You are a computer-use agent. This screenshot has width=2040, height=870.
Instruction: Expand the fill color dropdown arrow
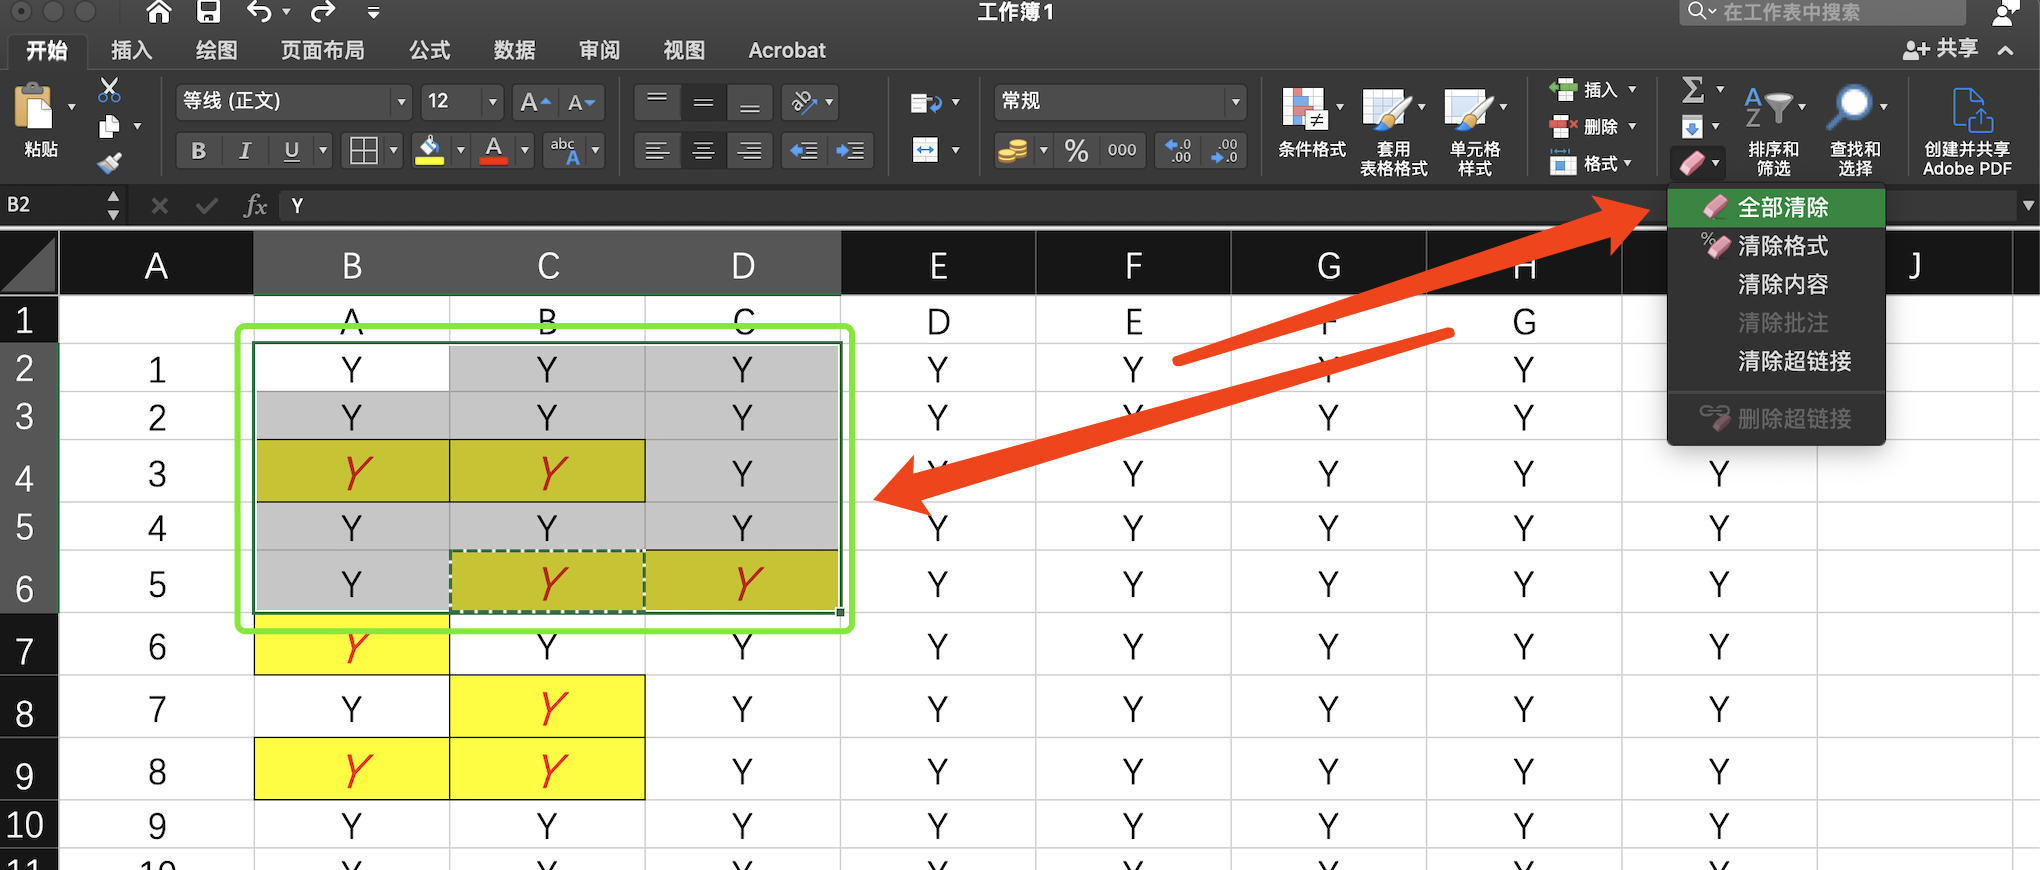click(460, 151)
